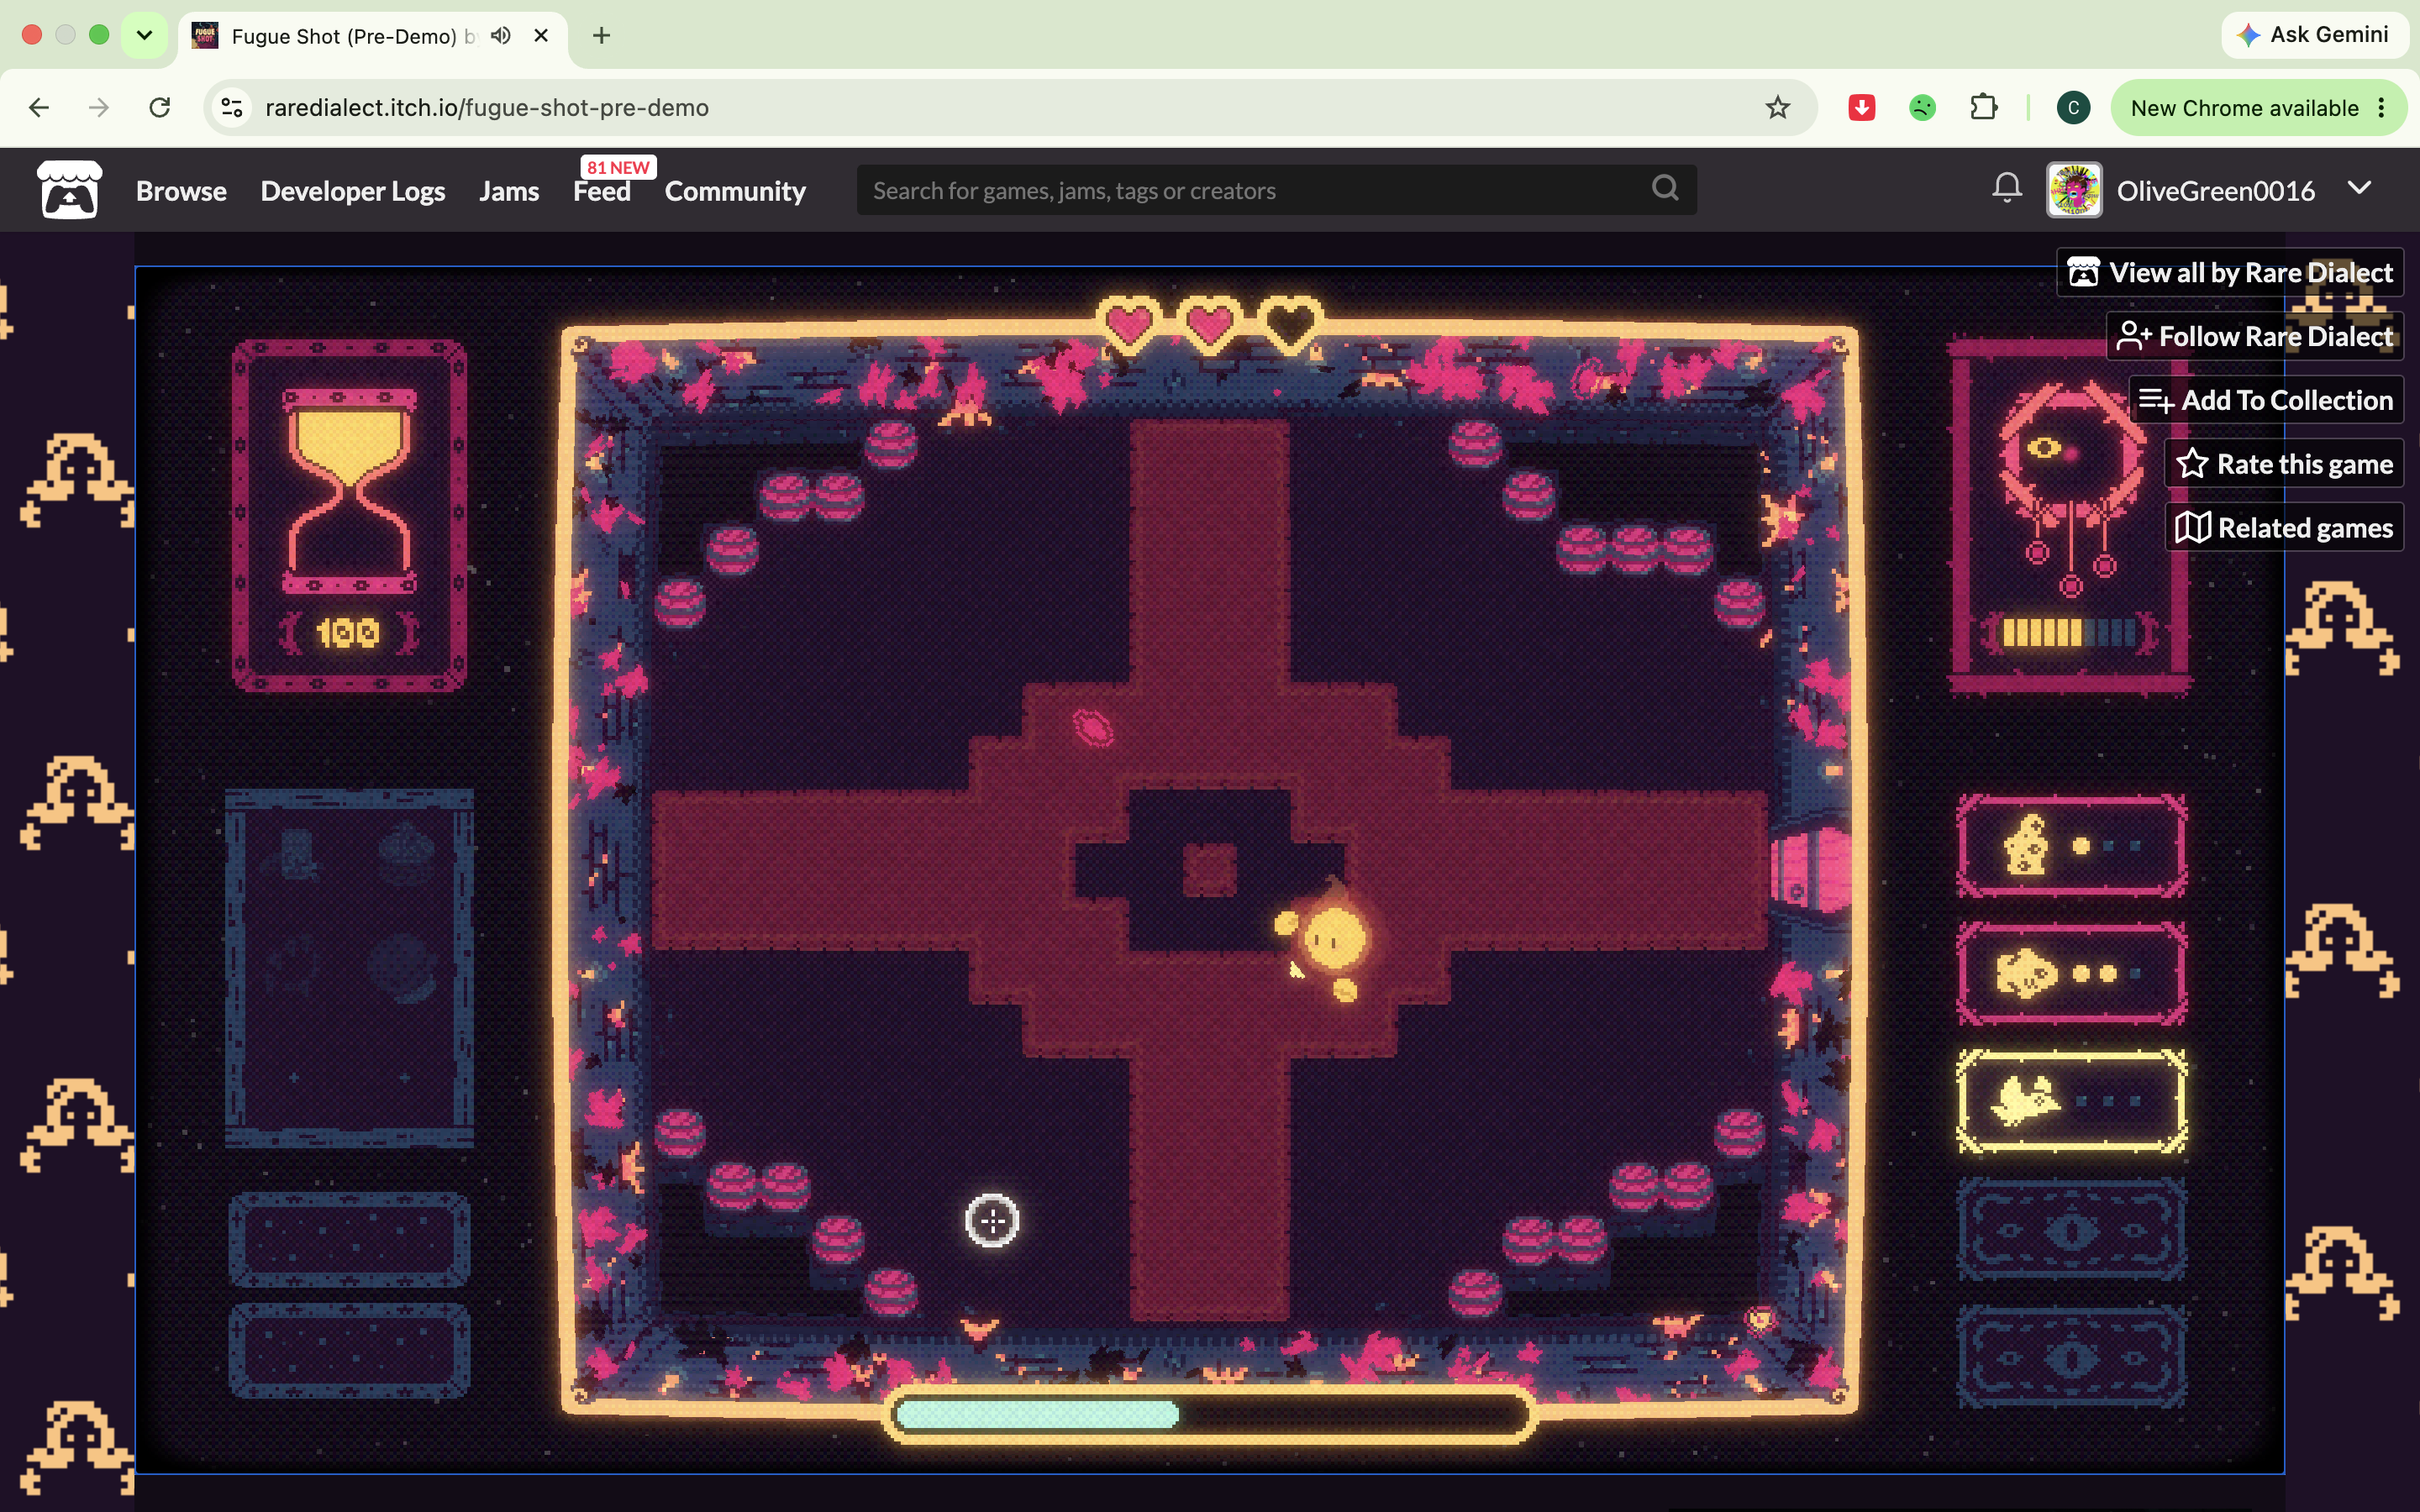Open the Chrome profile avatar
This screenshot has width=2420, height=1512.
(2073, 108)
